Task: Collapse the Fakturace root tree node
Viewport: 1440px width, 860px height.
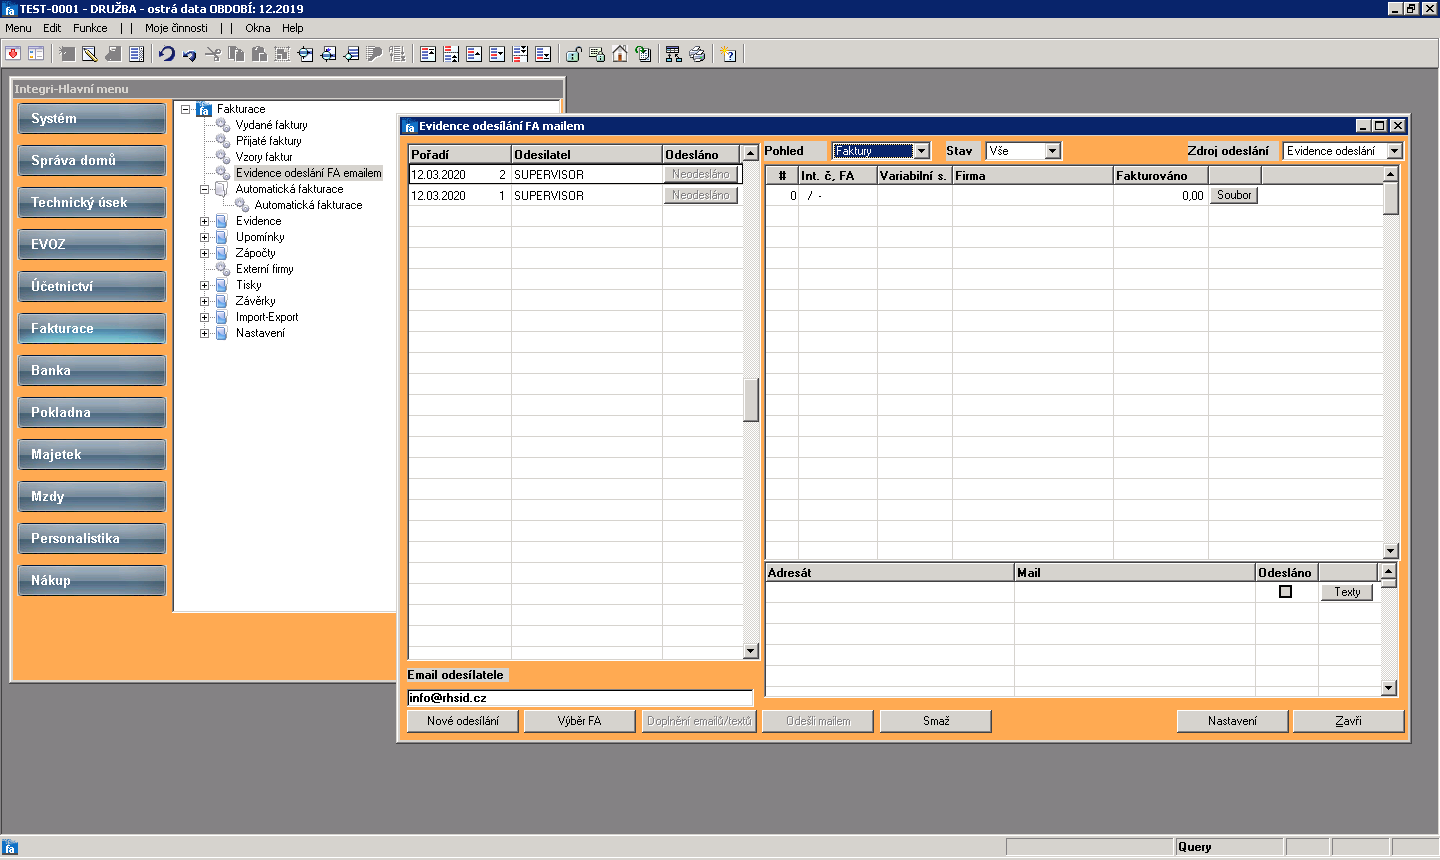Action: pos(185,109)
